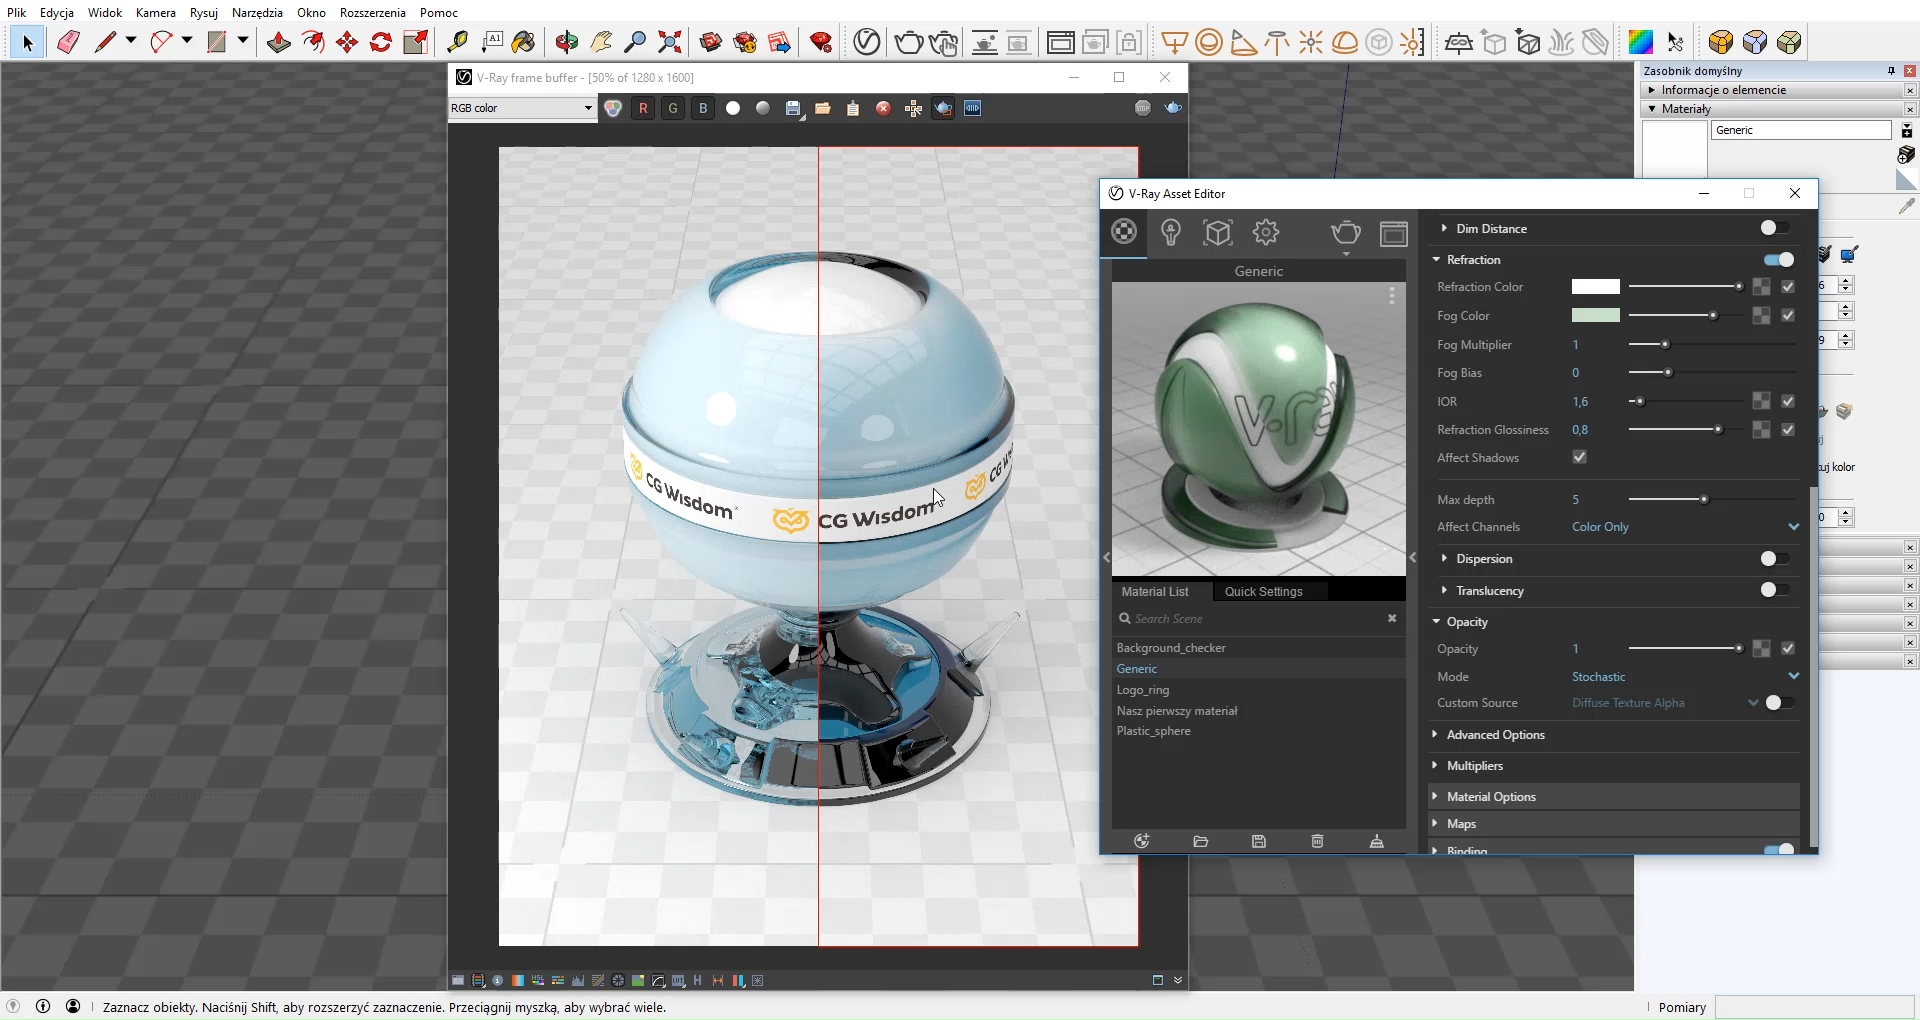Choose the Paint Bucket tool
Viewport: 1920px width, 1020px height.
coord(523,42)
